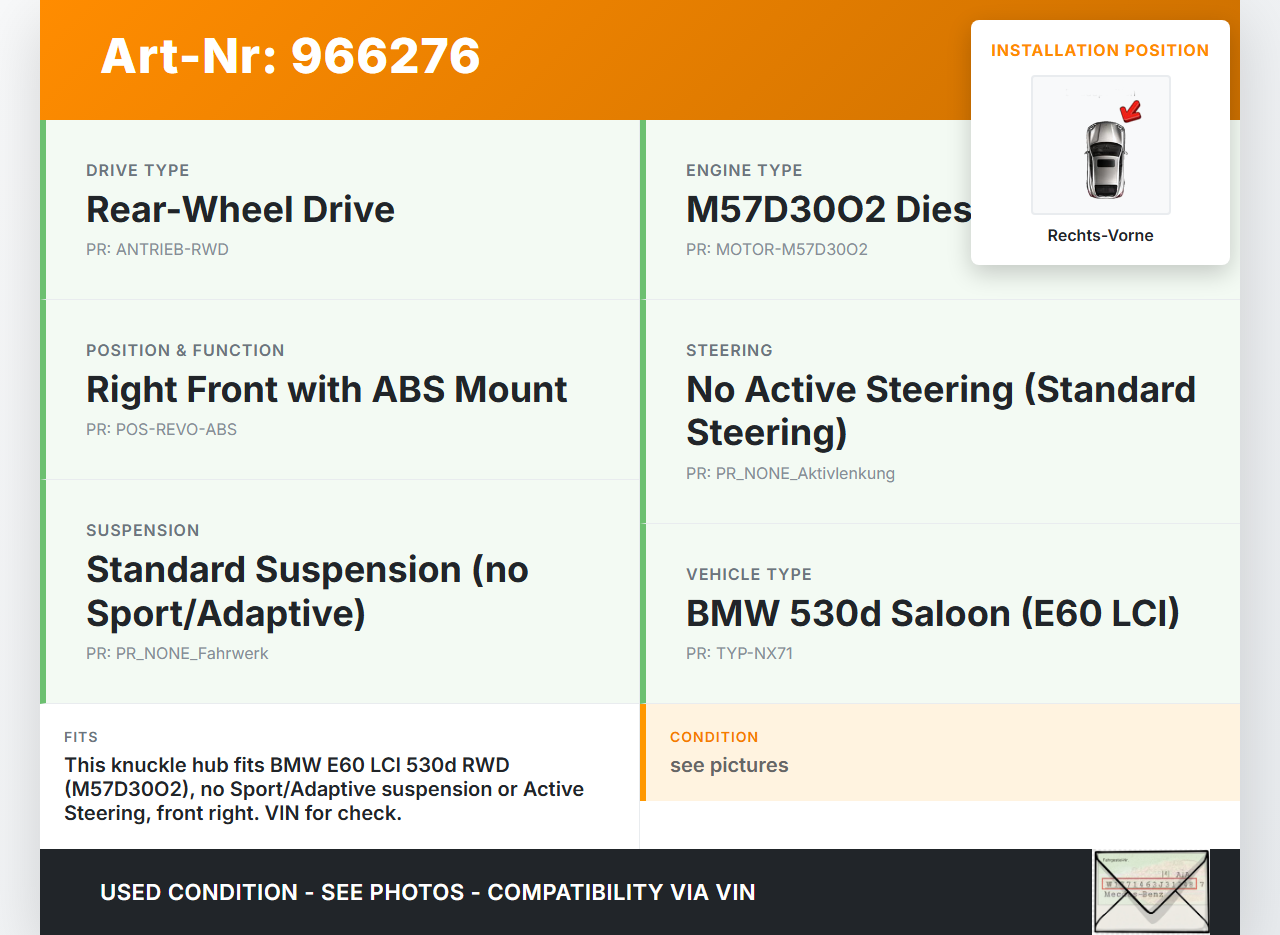Click the PR: PR_NONE_Aktivlenkung code

point(790,473)
